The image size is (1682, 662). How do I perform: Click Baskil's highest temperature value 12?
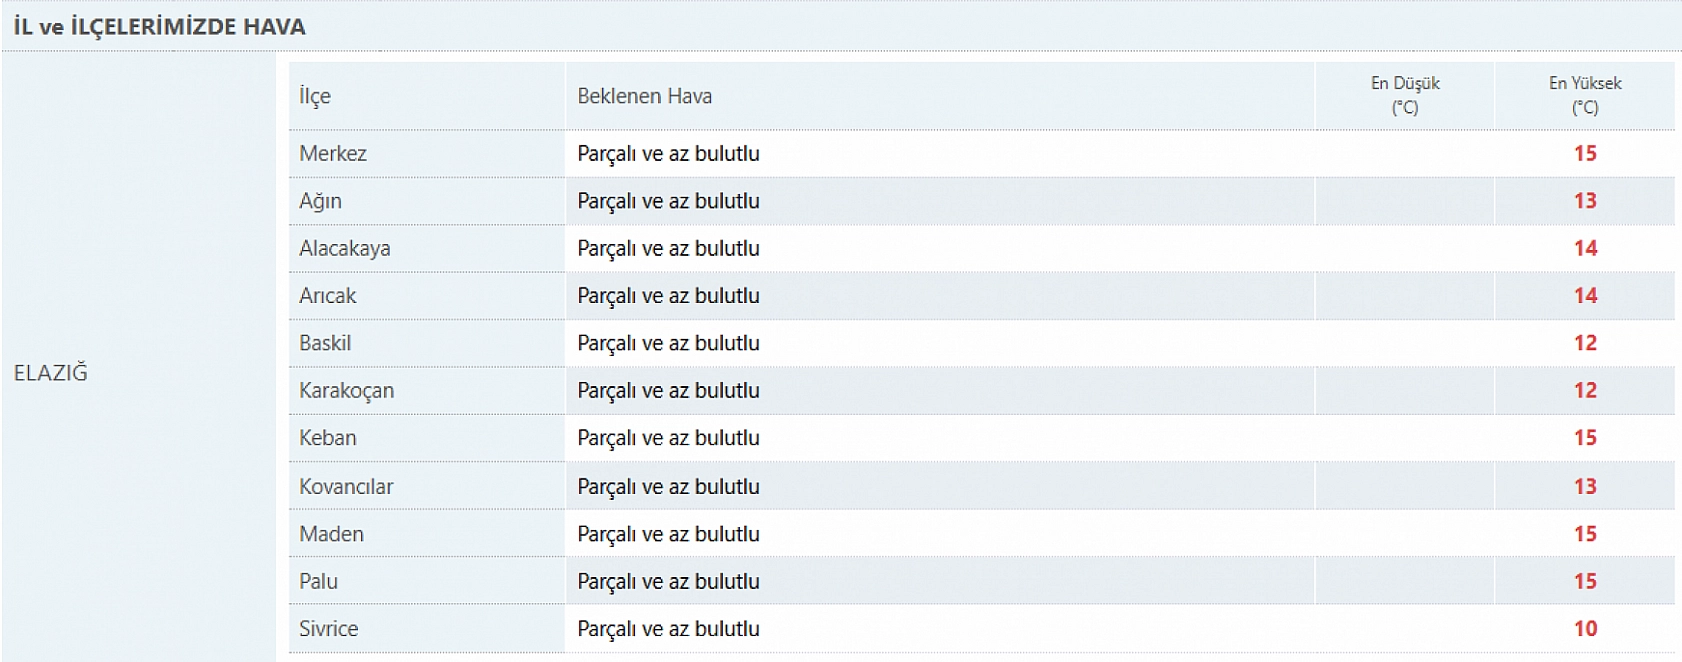pyautogui.click(x=1585, y=343)
